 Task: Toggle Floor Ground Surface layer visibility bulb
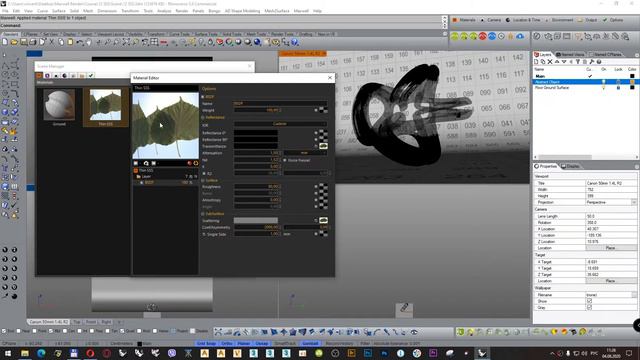tap(604, 88)
